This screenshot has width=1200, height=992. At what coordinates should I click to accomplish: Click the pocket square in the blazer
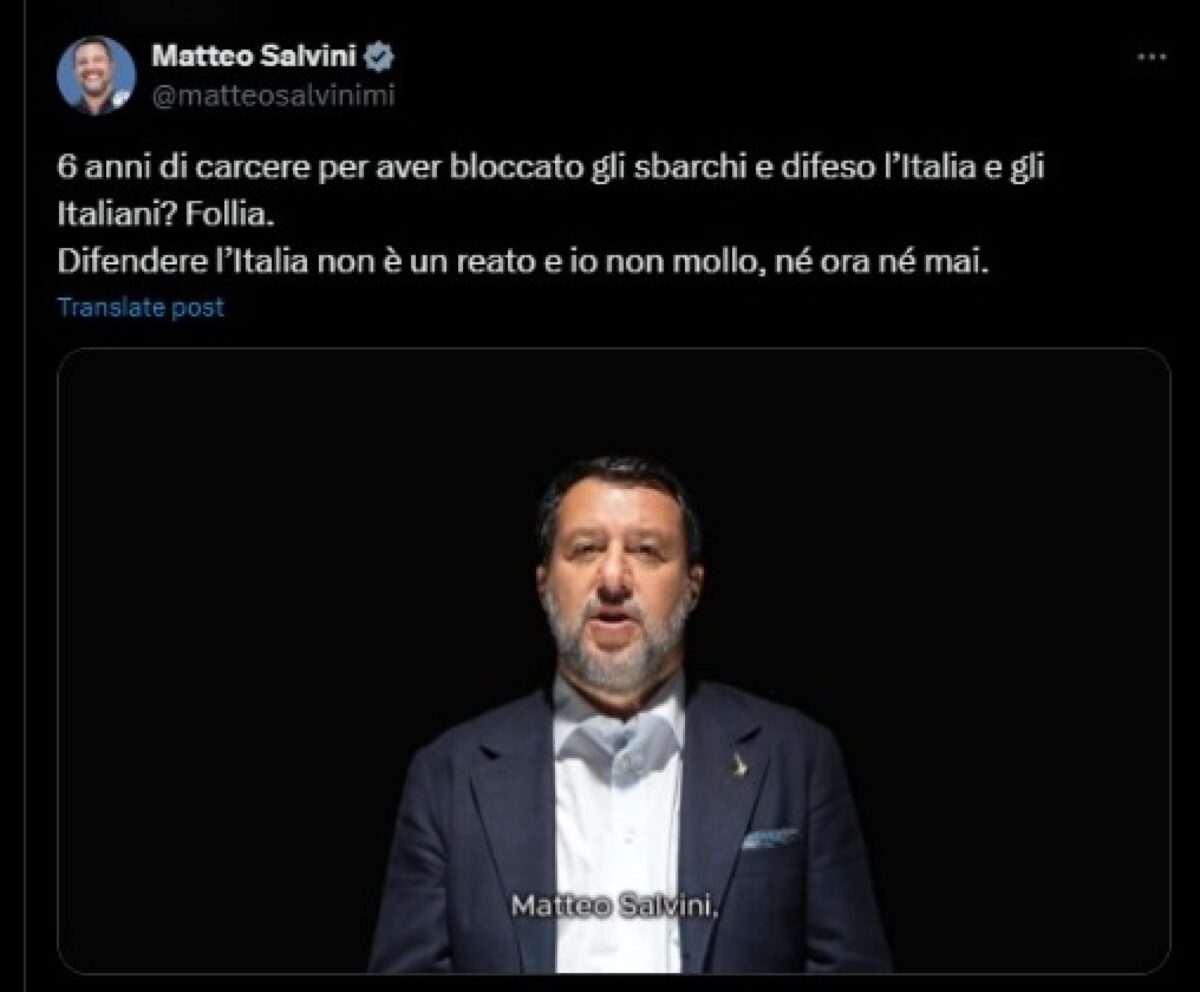[771, 838]
